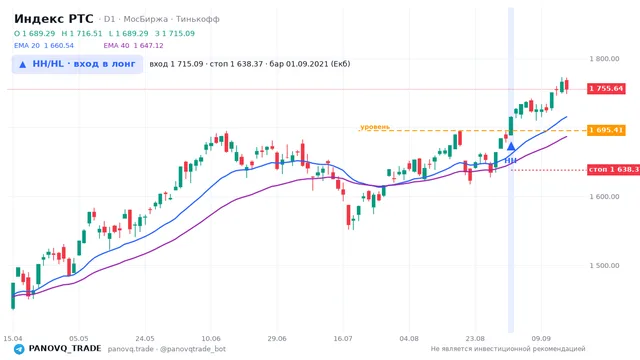Click the open value 'O 1 689.29'
640x360 pixels.
click(x=35, y=33)
